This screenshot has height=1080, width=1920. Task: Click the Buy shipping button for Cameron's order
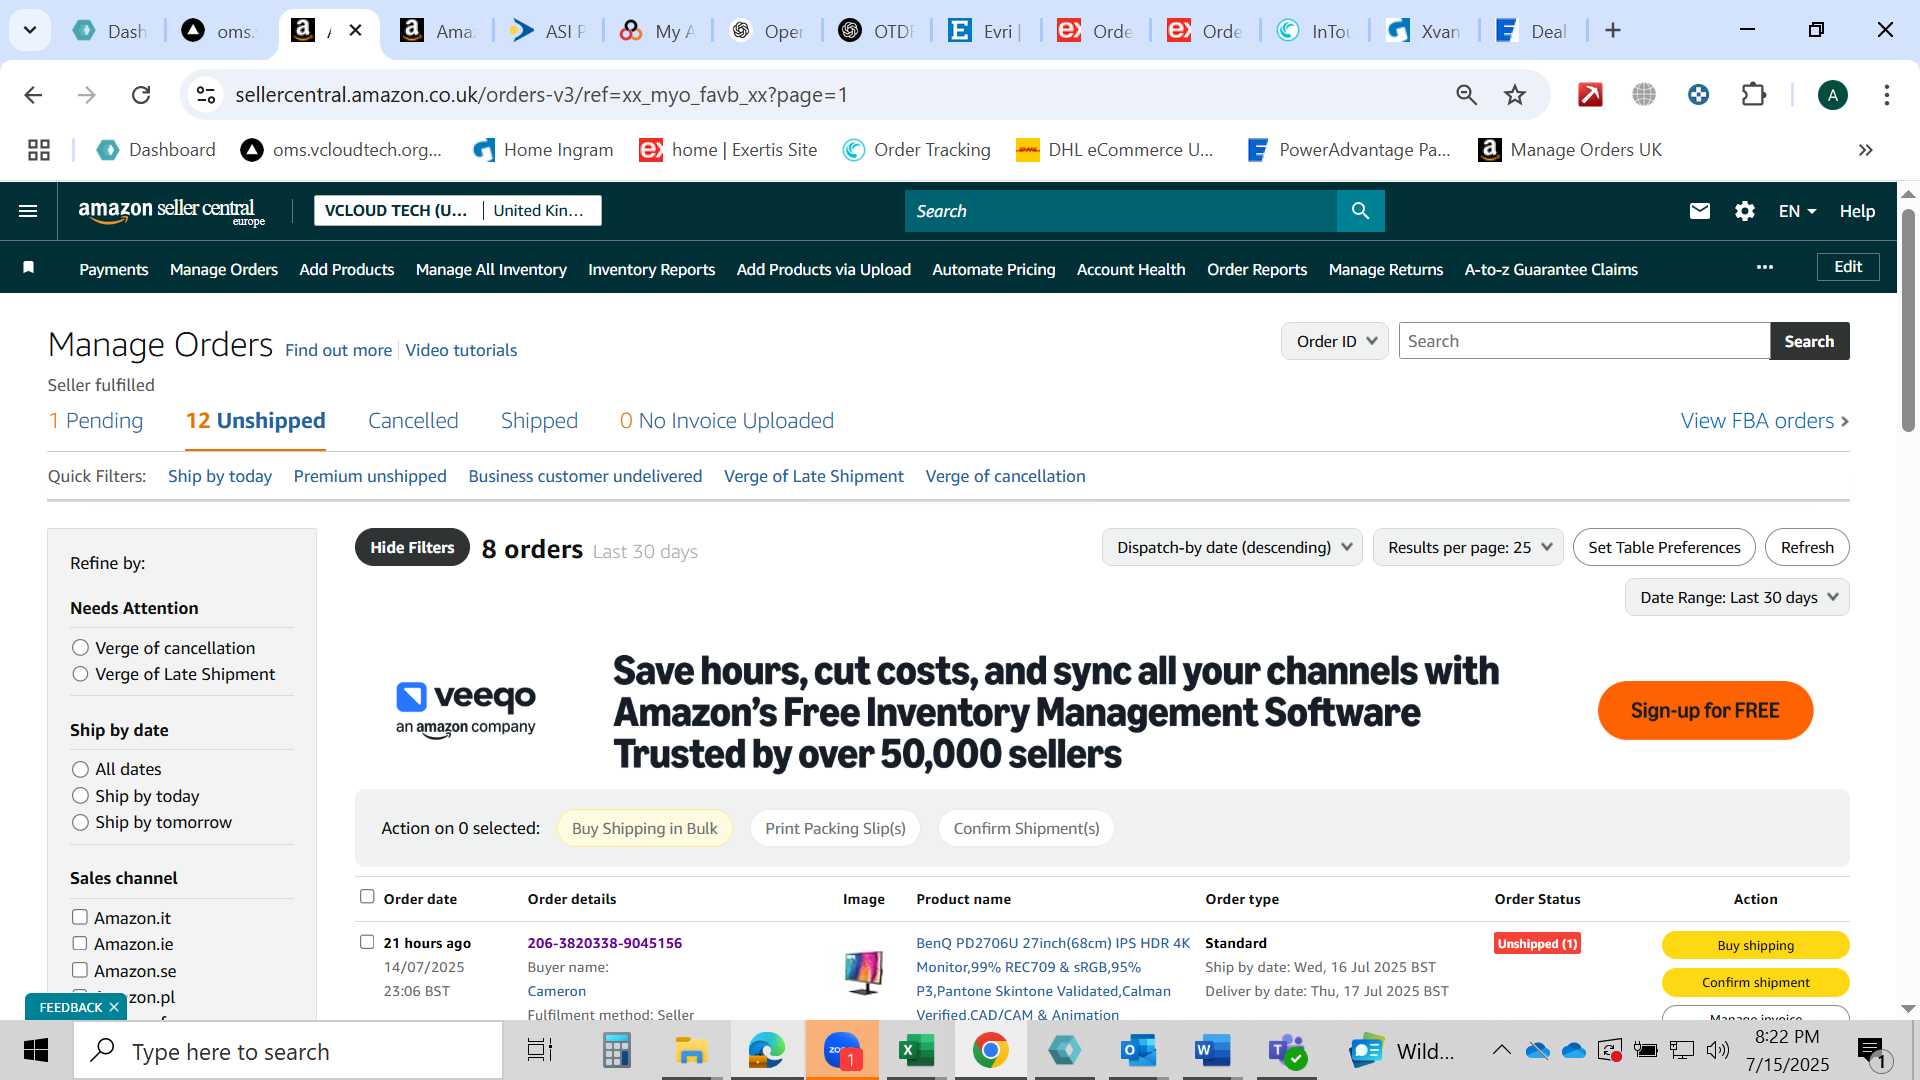(x=1755, y=945)
